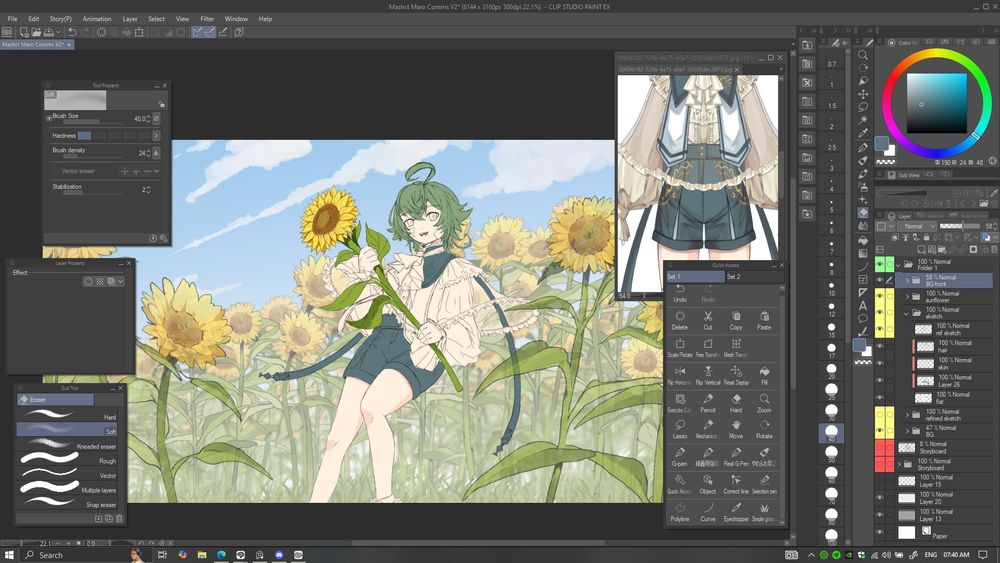Expand the BG front folder
Image resolution: width=1000 pixels, height=563 pixels.
pyautogui.click(x=907, y=280)
